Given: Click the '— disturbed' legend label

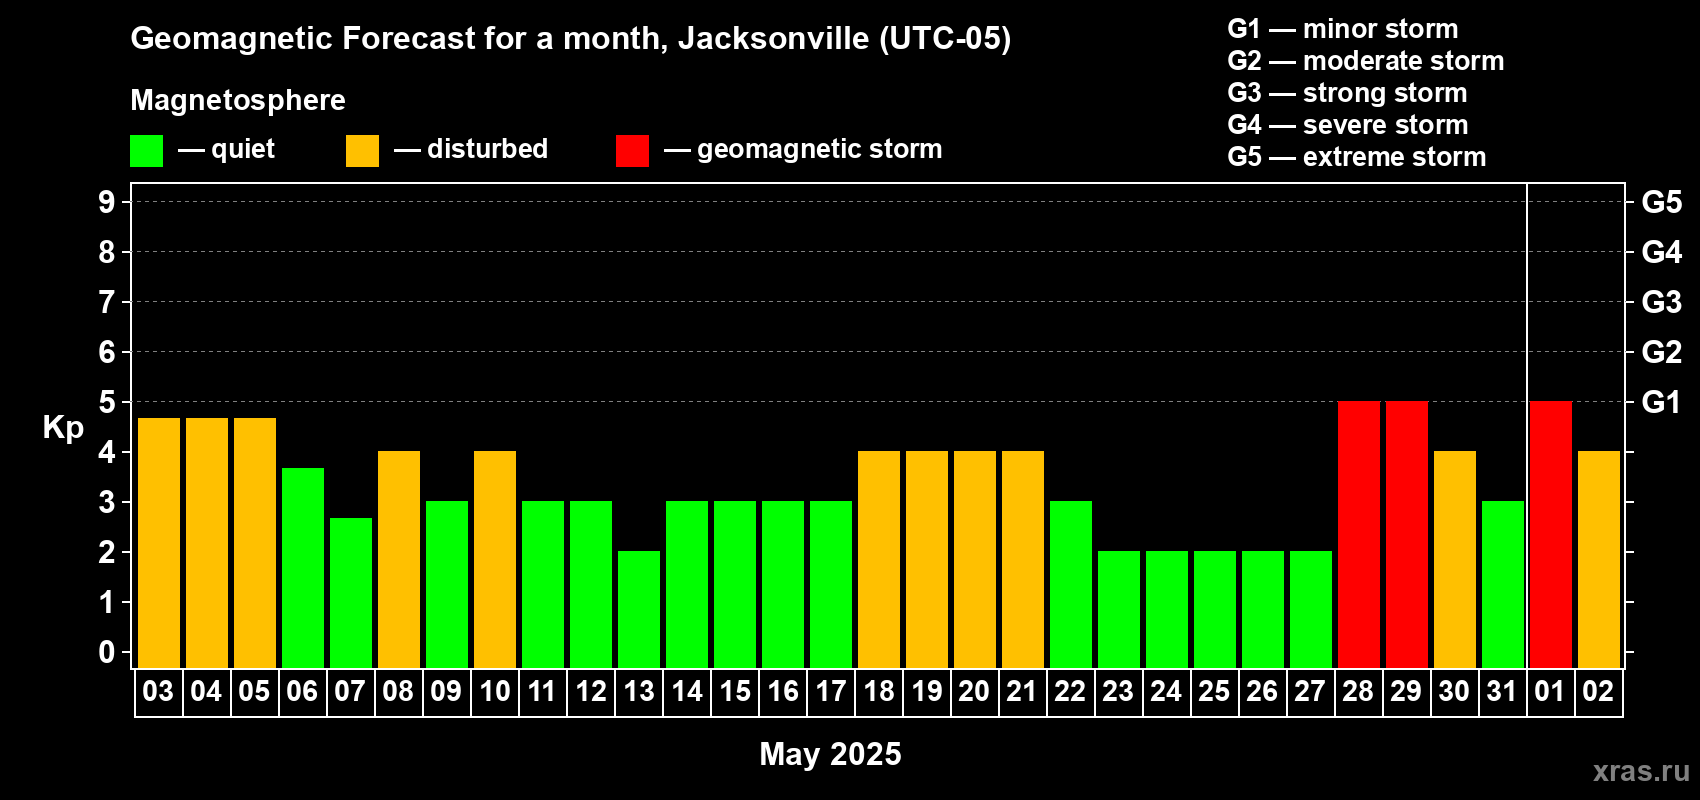Looking at the screenshot, I should (471, 149).
